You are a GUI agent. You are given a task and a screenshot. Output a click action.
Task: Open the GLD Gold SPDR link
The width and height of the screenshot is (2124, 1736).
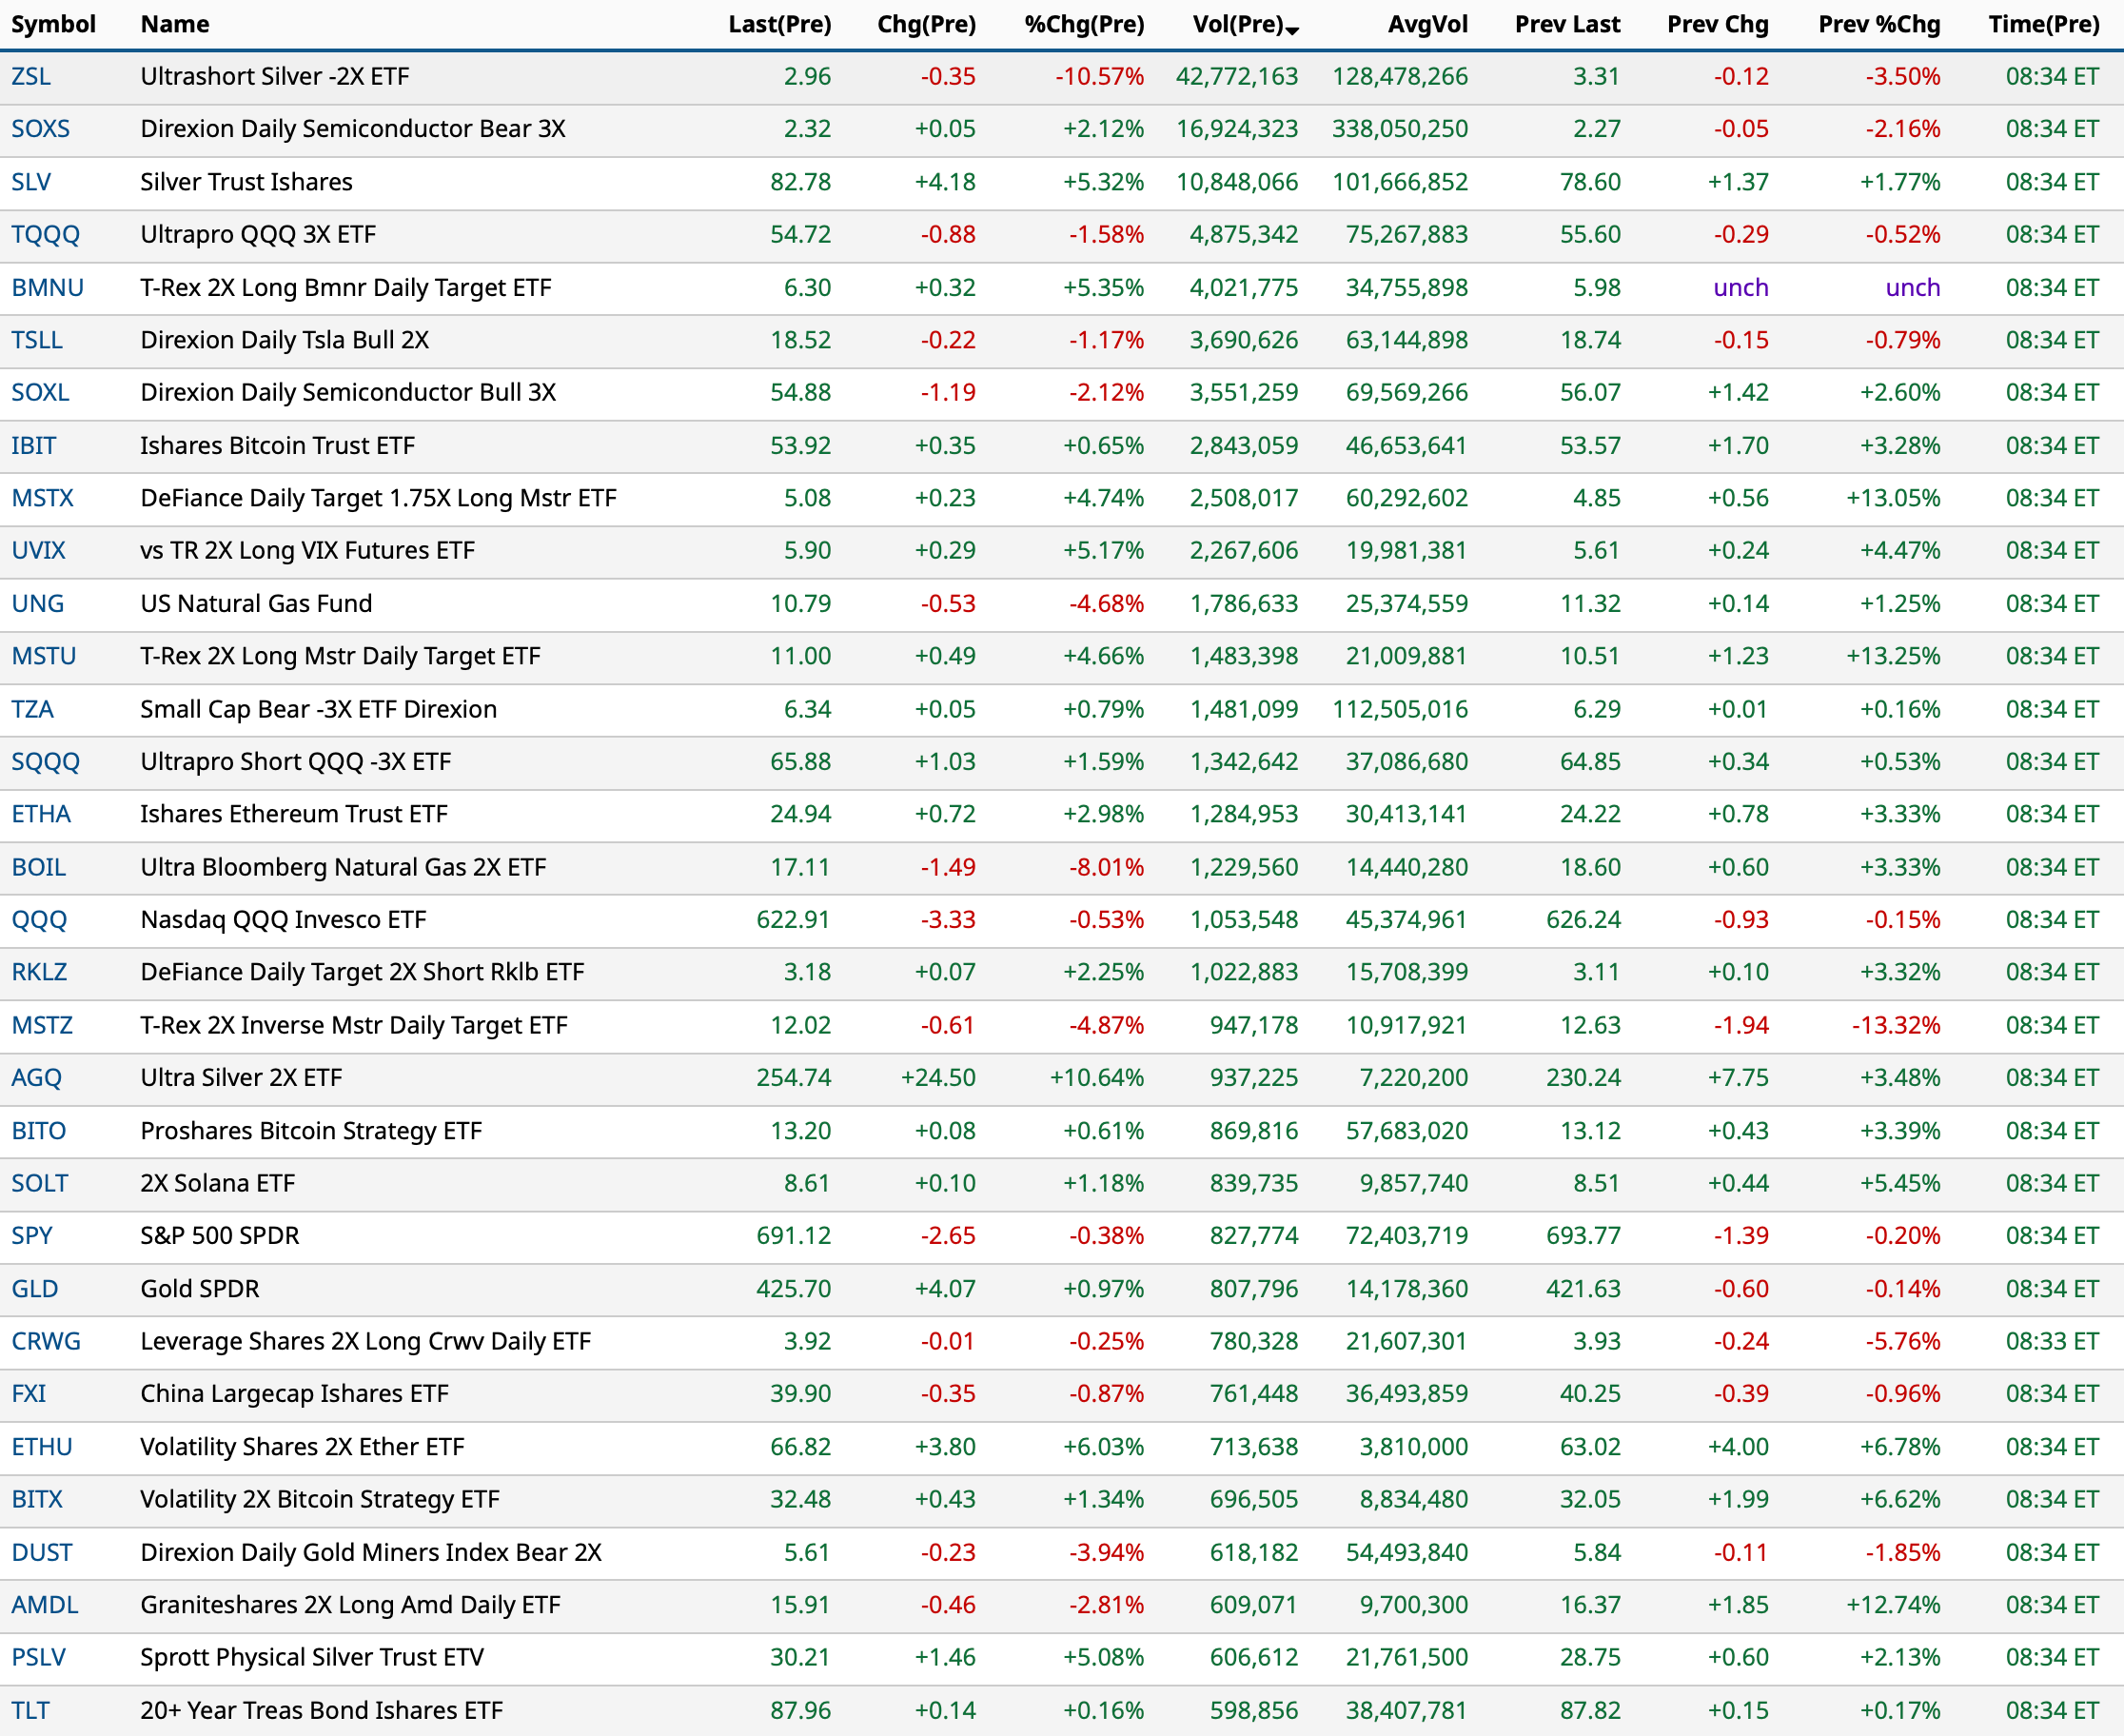34,1288
